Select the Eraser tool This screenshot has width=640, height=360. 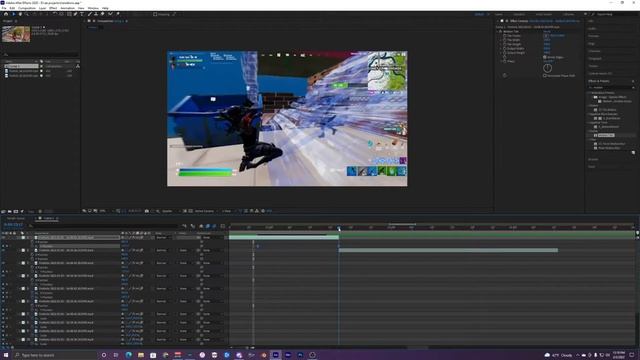click(x=102, y=14)
